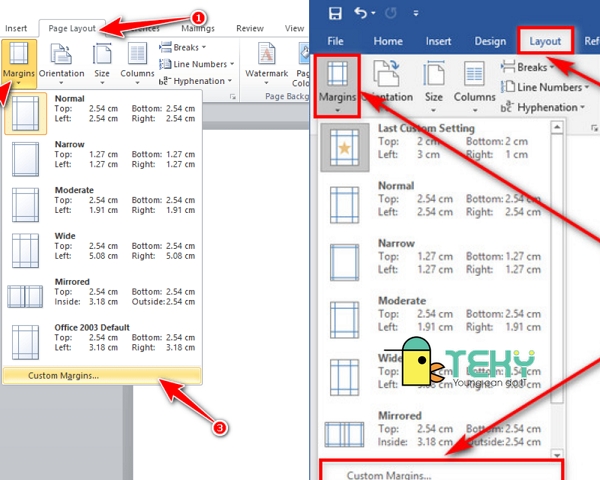
Task: Select Normal margin preset in left window
Action: coord(102,113)
